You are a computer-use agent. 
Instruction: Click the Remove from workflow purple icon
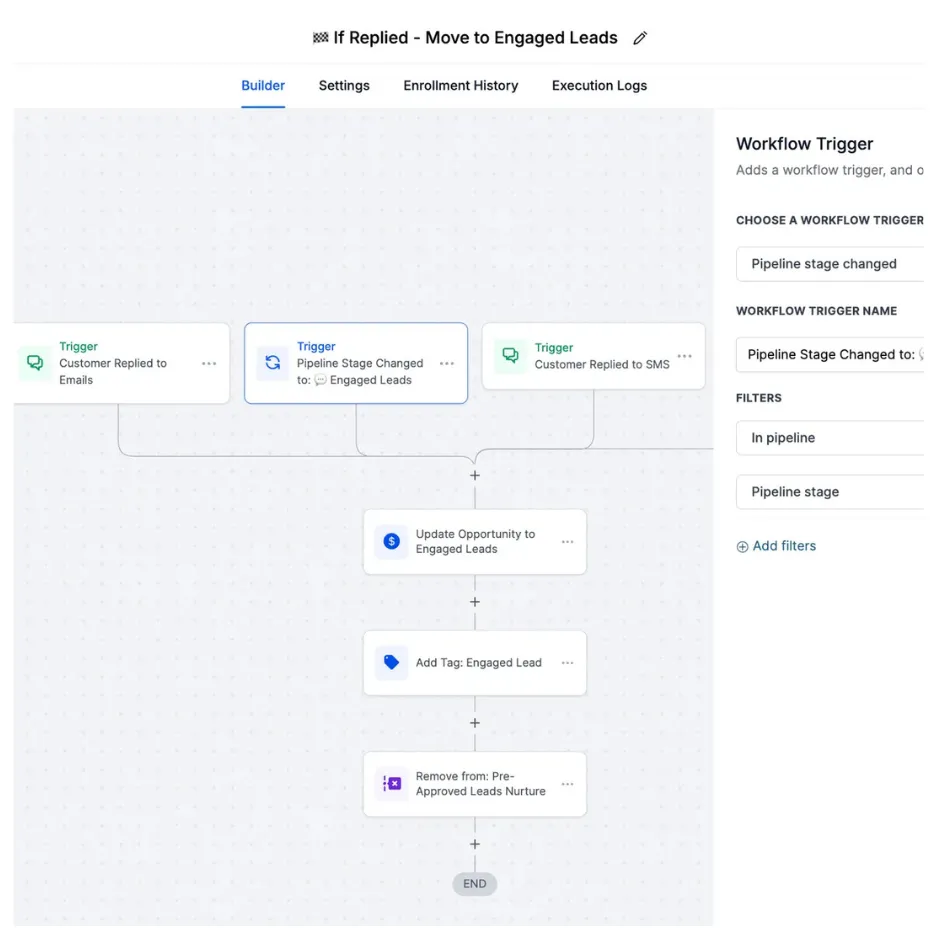pos(392,783)
